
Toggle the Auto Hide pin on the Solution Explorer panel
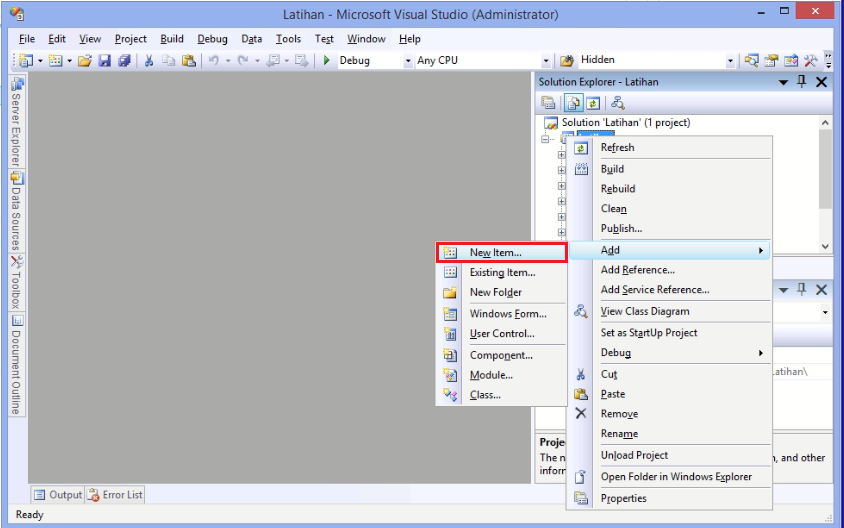pos(801,82)
